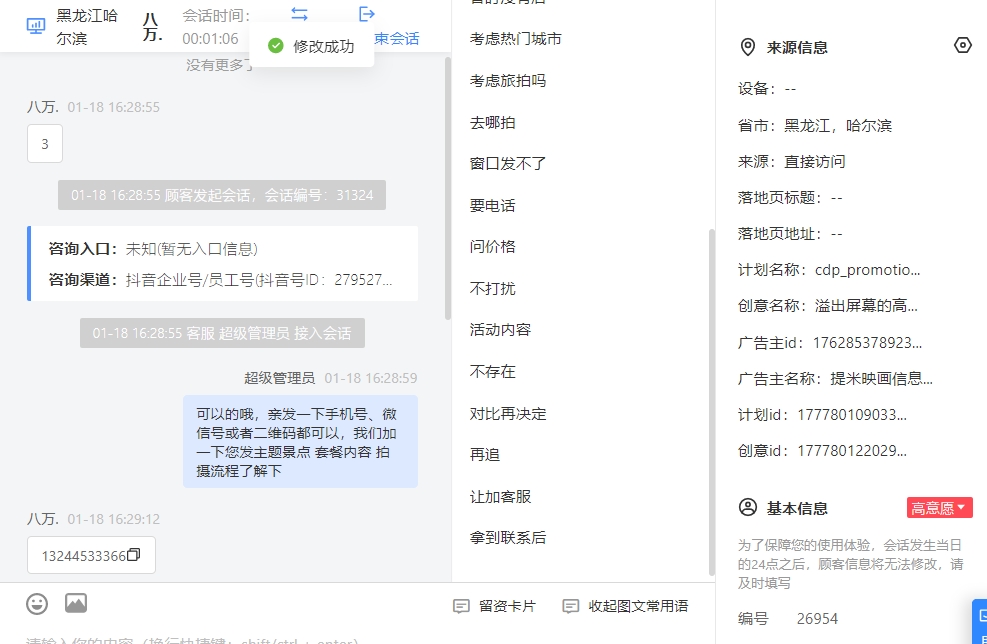The image size is (987, 644).
Task: Select quick reply 去哪拍
Action: [x=492, y=123]
